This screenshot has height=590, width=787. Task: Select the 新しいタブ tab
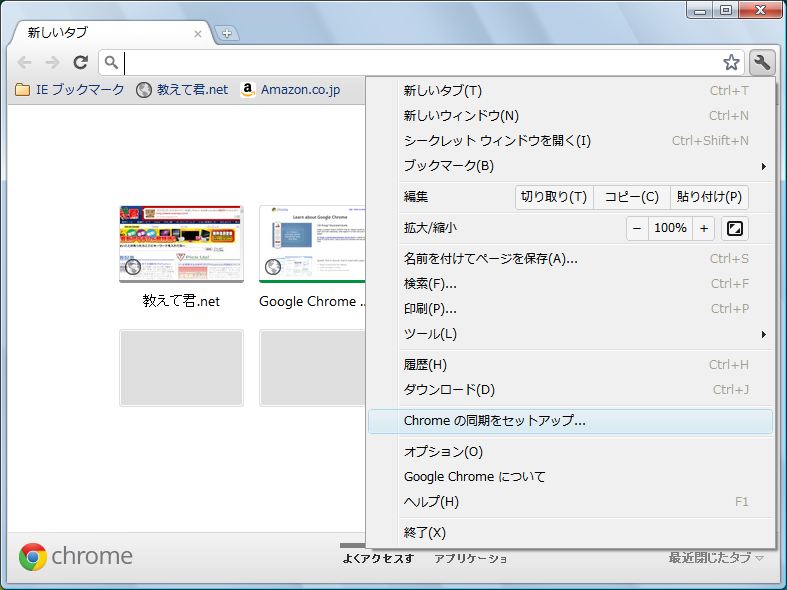pos(113,33)
